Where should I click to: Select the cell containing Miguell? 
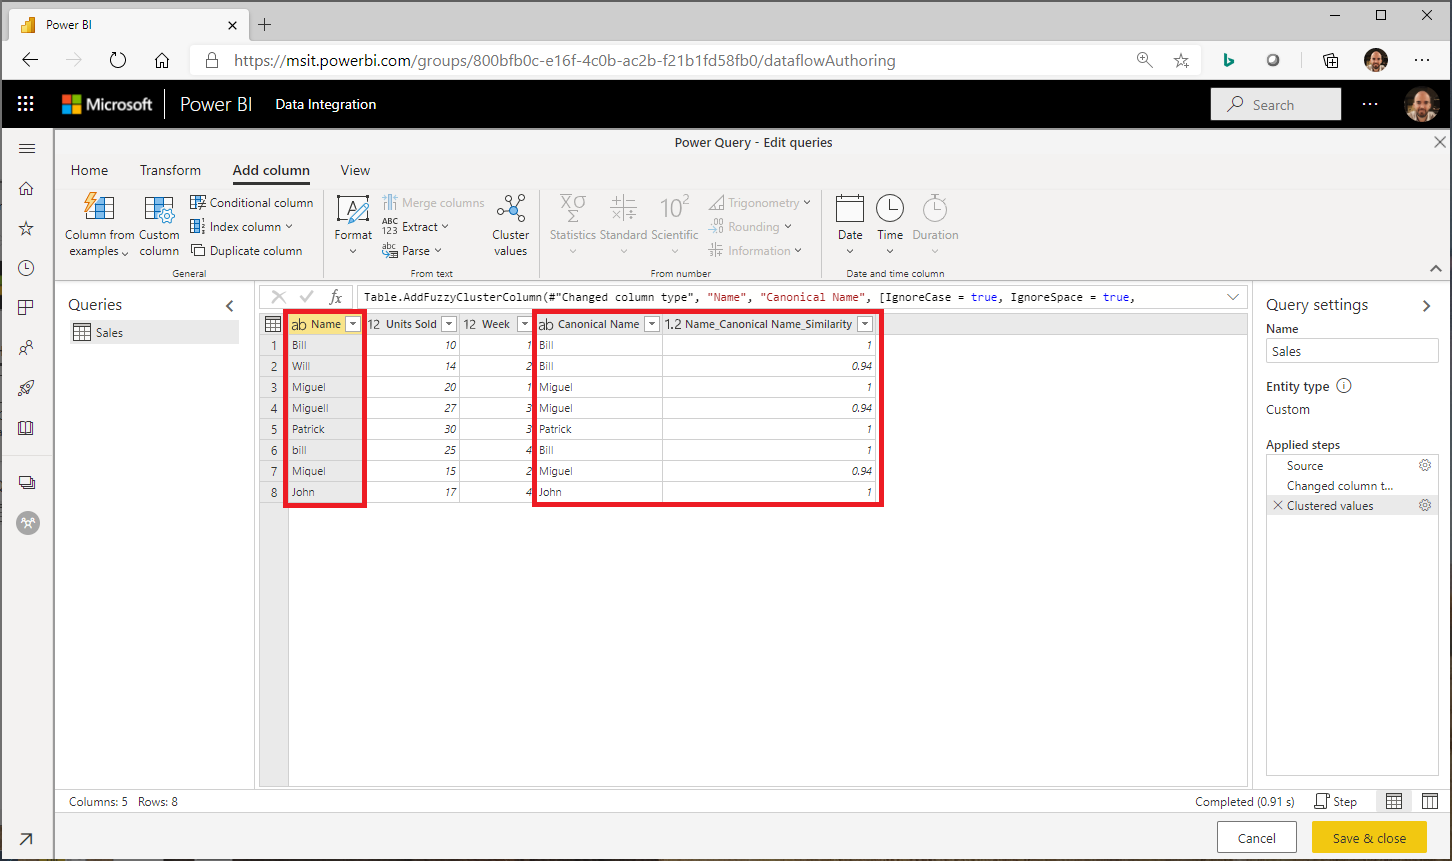325,408
